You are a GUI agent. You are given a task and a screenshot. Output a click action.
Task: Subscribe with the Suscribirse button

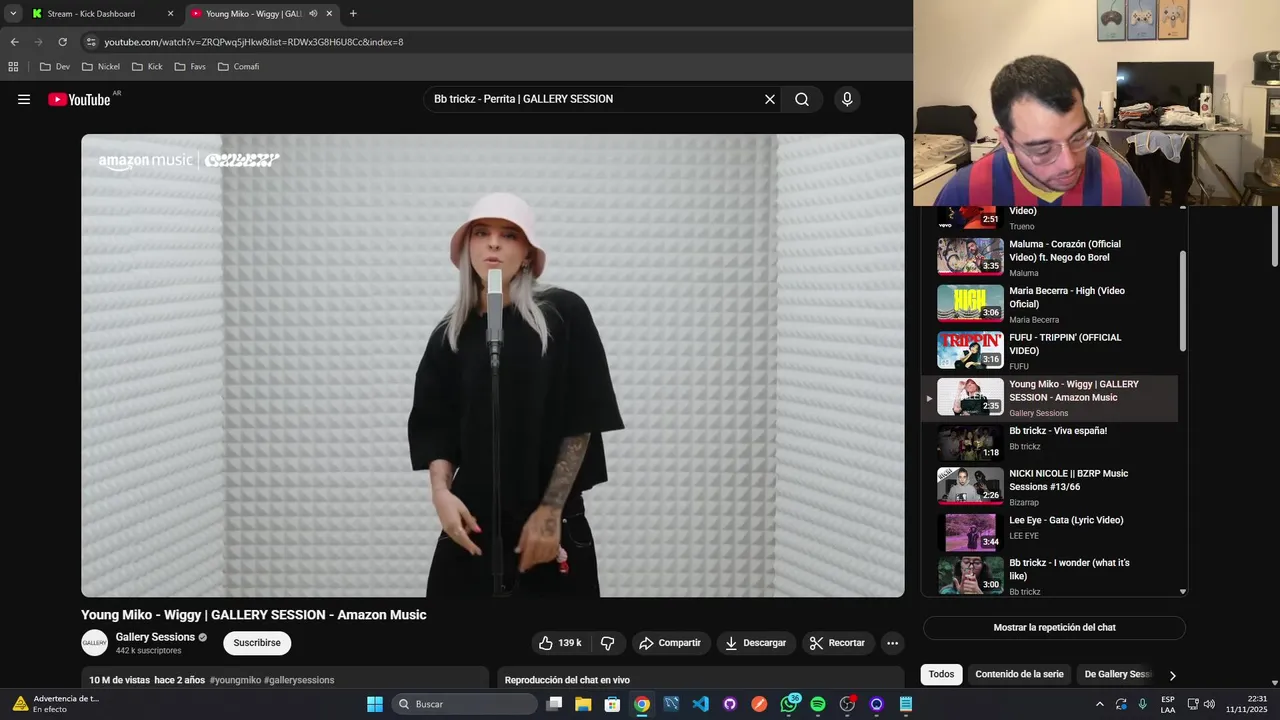257,643
